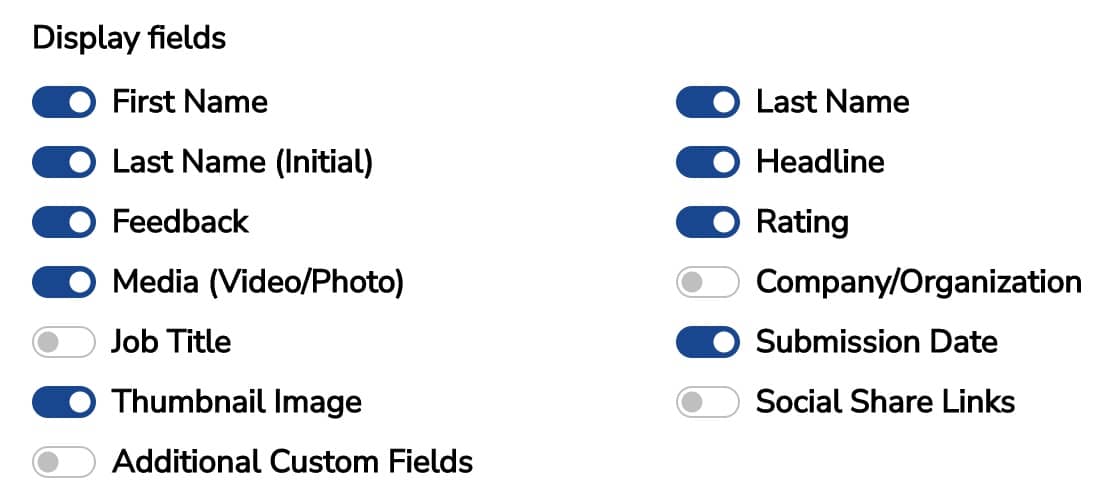Enable the Company/Organization toggle
The height and width of the screenshot is (504, 1112).
(x=708, y=282)
